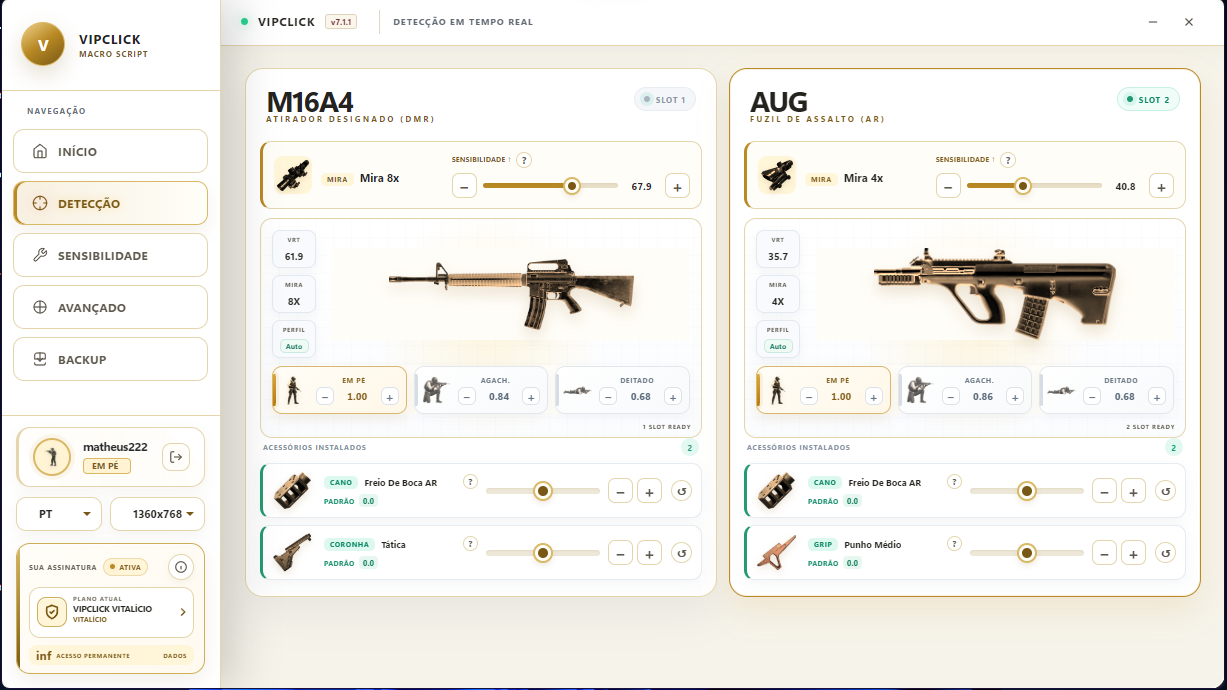Screen dimensions: 1227x690
Task: Reset AUG Freio De Boca AR value
Action: (1166, 491)
